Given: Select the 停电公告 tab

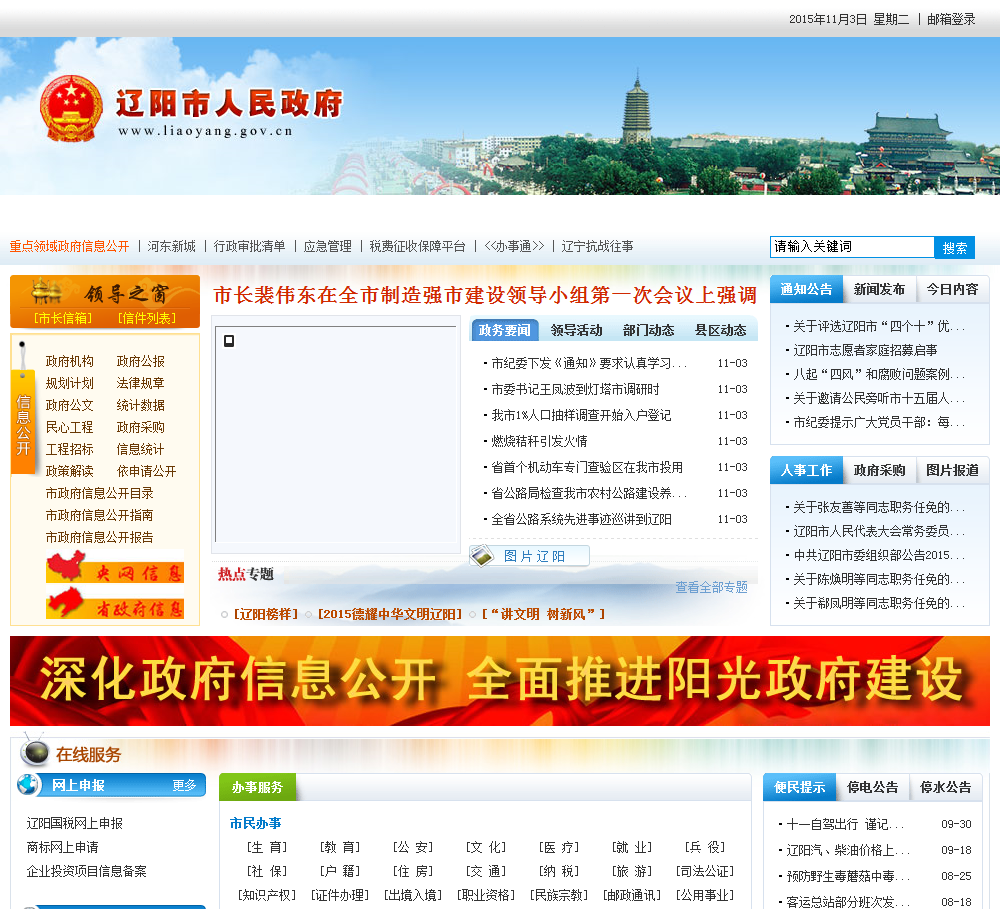Looking at the screenshot, I should pos(872,787).
